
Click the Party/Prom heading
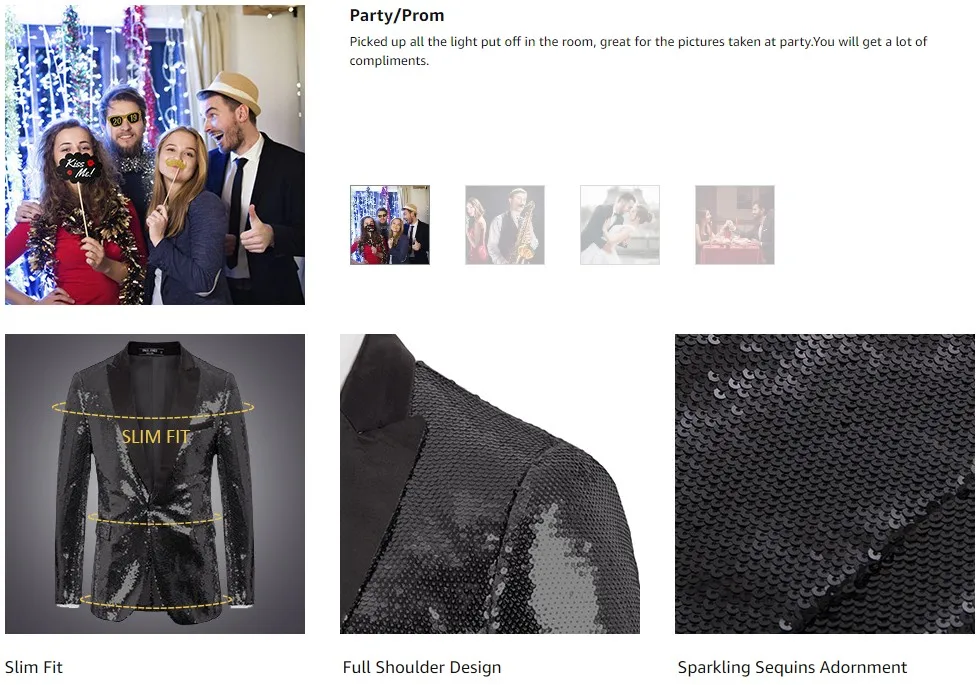tap(397, 16)
